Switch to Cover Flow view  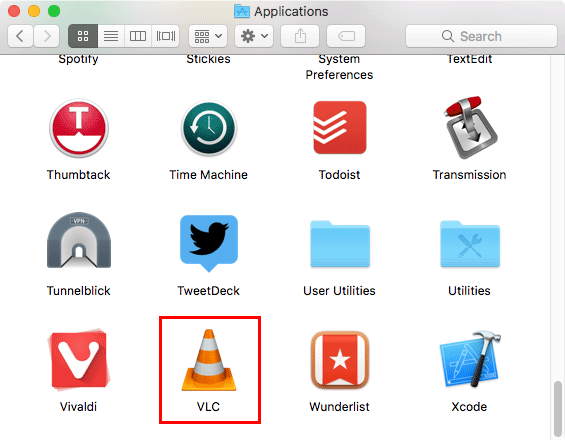(166, 36)
